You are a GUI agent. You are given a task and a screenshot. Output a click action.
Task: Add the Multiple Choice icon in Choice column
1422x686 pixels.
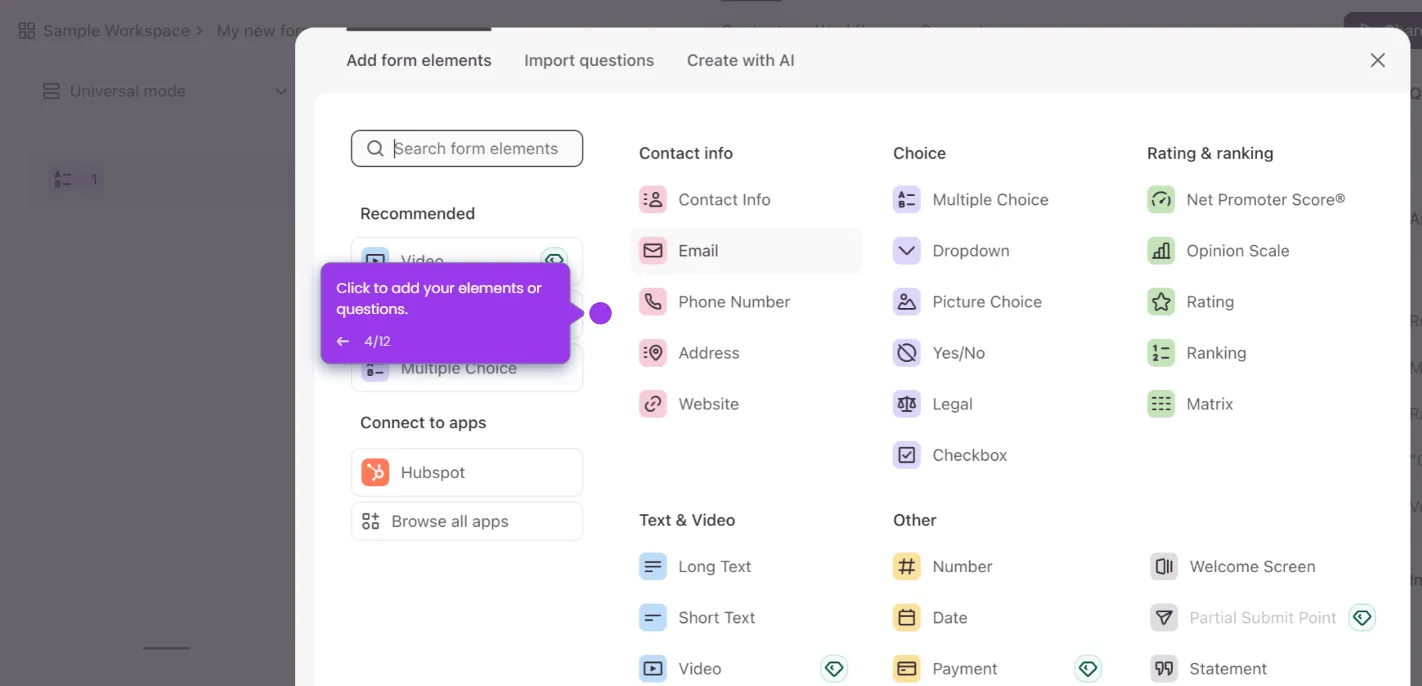point(907,199)
